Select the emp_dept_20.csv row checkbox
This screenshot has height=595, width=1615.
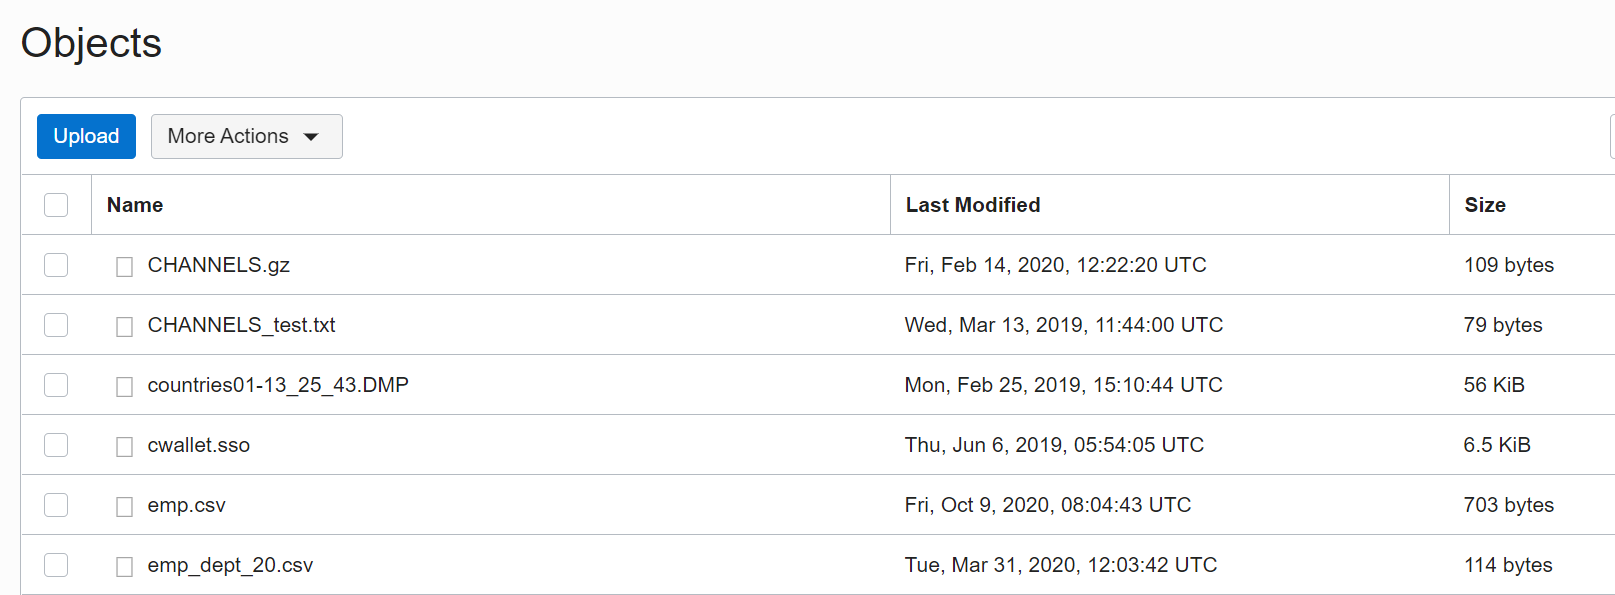(x=56, y=565)
